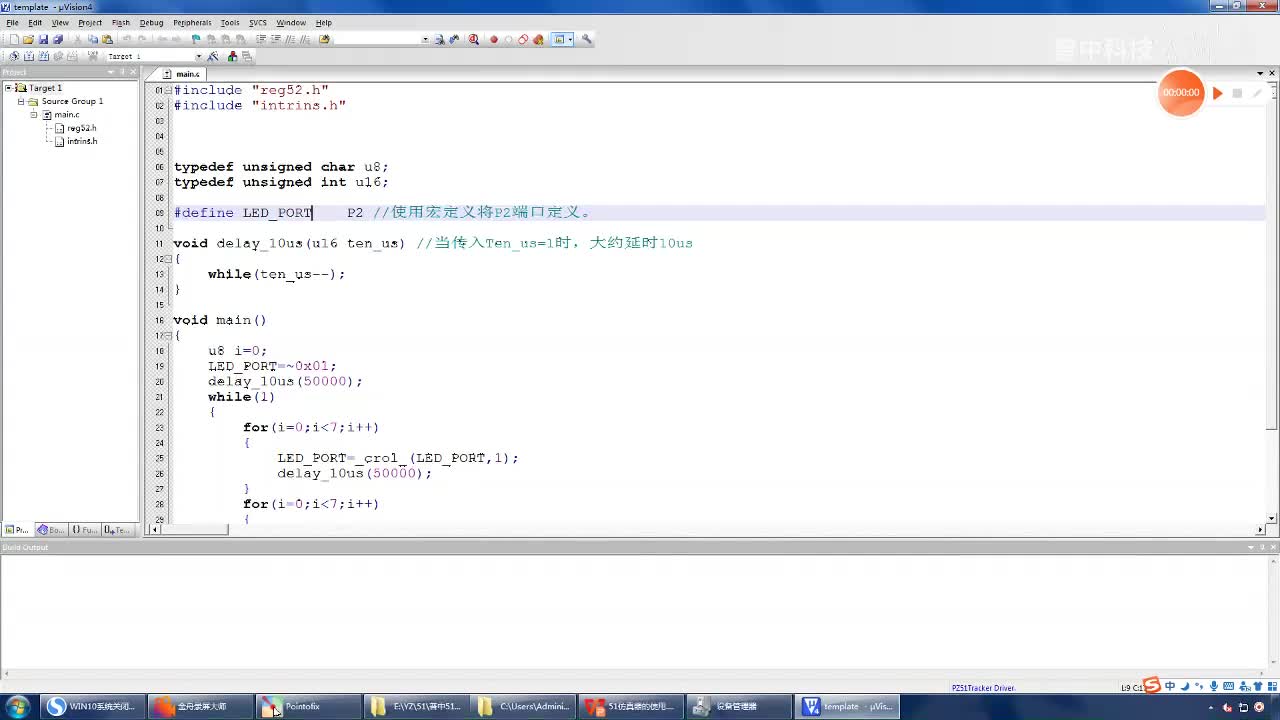Click the Kill all breakpoints icon
The image size is (1280, 720).
click(539, 40)
